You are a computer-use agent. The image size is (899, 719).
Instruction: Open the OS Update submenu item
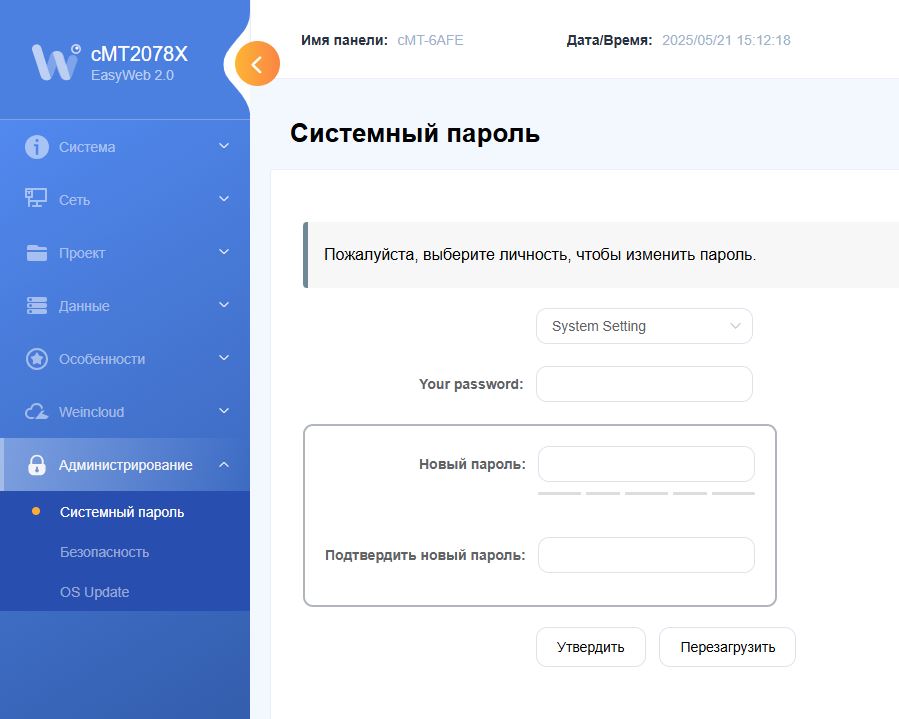point(94,592)
